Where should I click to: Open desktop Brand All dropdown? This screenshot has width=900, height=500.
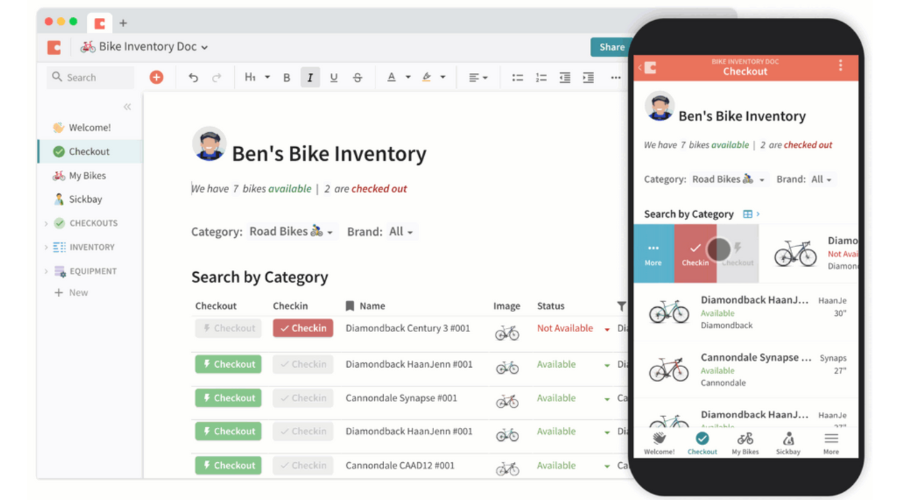(401, 232)
